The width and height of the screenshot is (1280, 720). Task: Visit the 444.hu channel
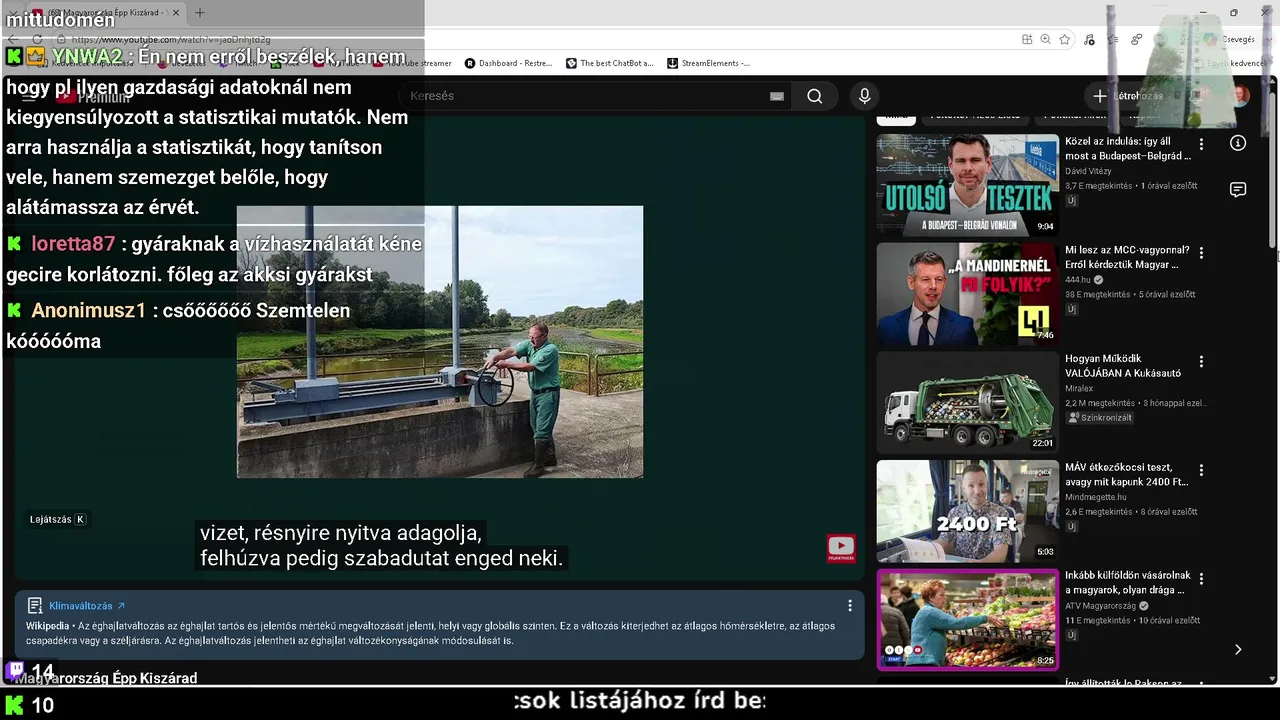tap(1079, 280)
